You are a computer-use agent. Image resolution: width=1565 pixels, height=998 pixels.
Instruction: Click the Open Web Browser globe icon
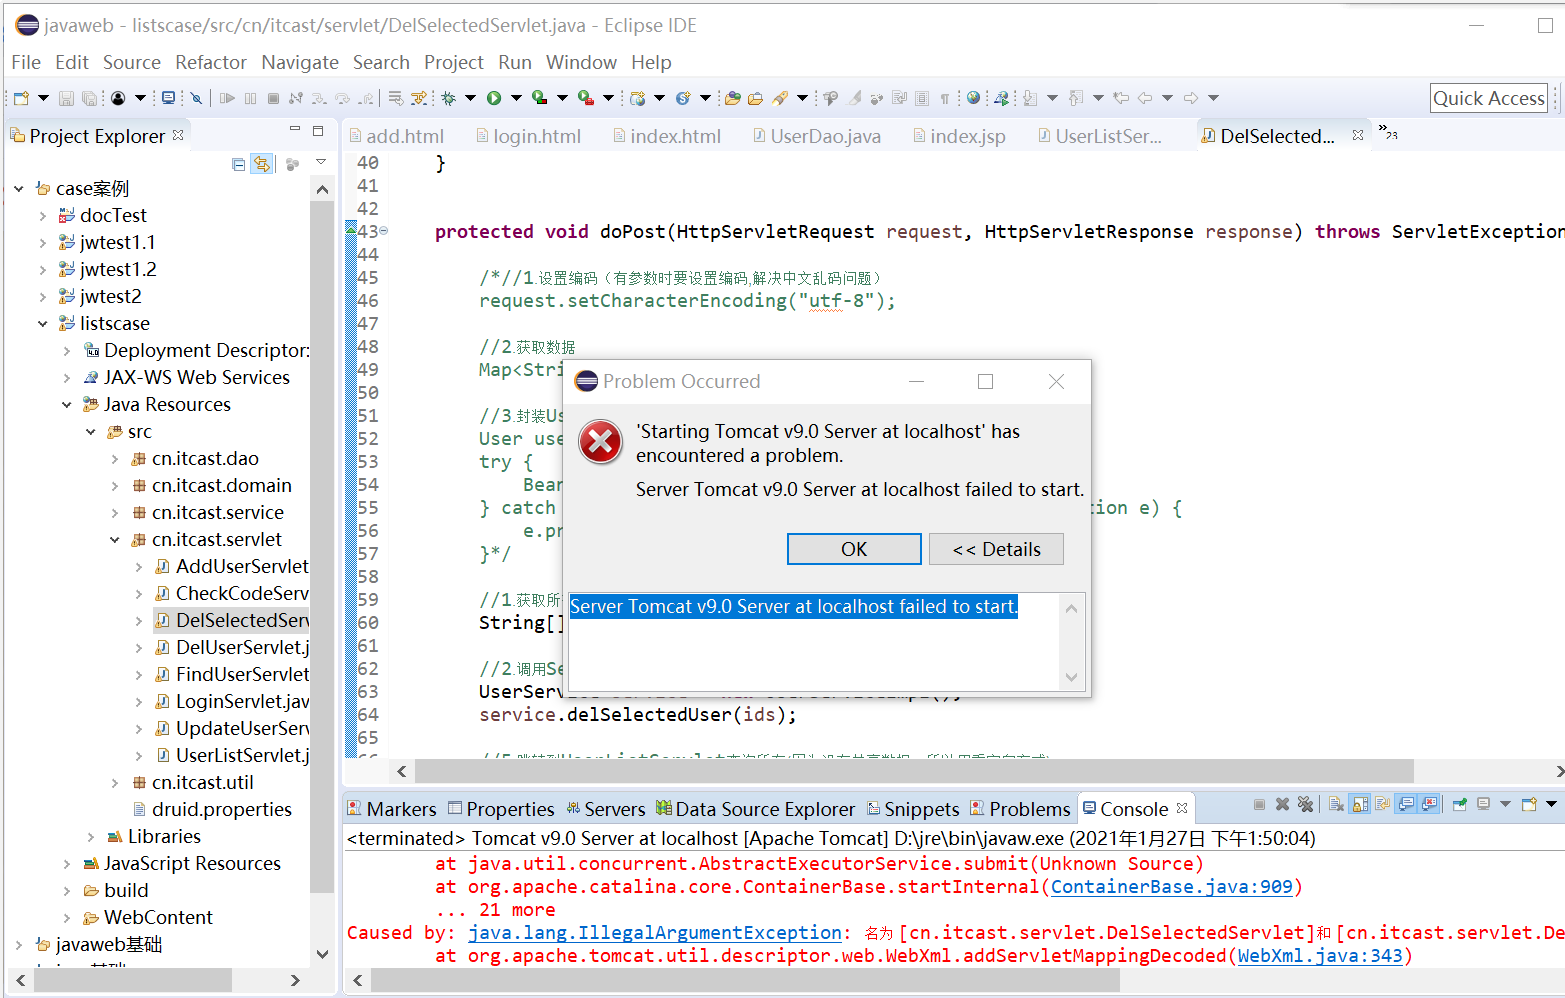point(973,98)
